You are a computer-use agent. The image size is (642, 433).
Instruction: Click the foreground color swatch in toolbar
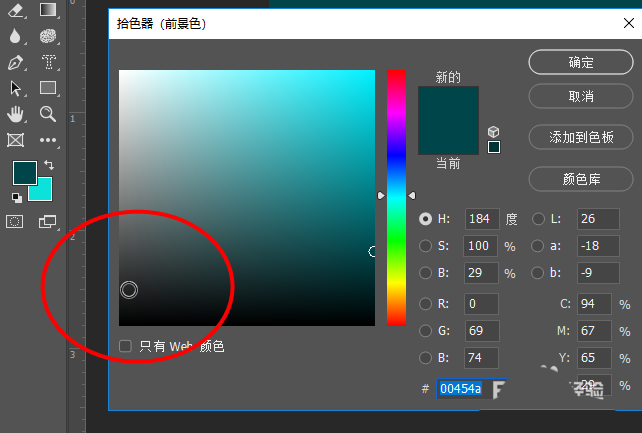pyautogui.click(x=25, y=172)
